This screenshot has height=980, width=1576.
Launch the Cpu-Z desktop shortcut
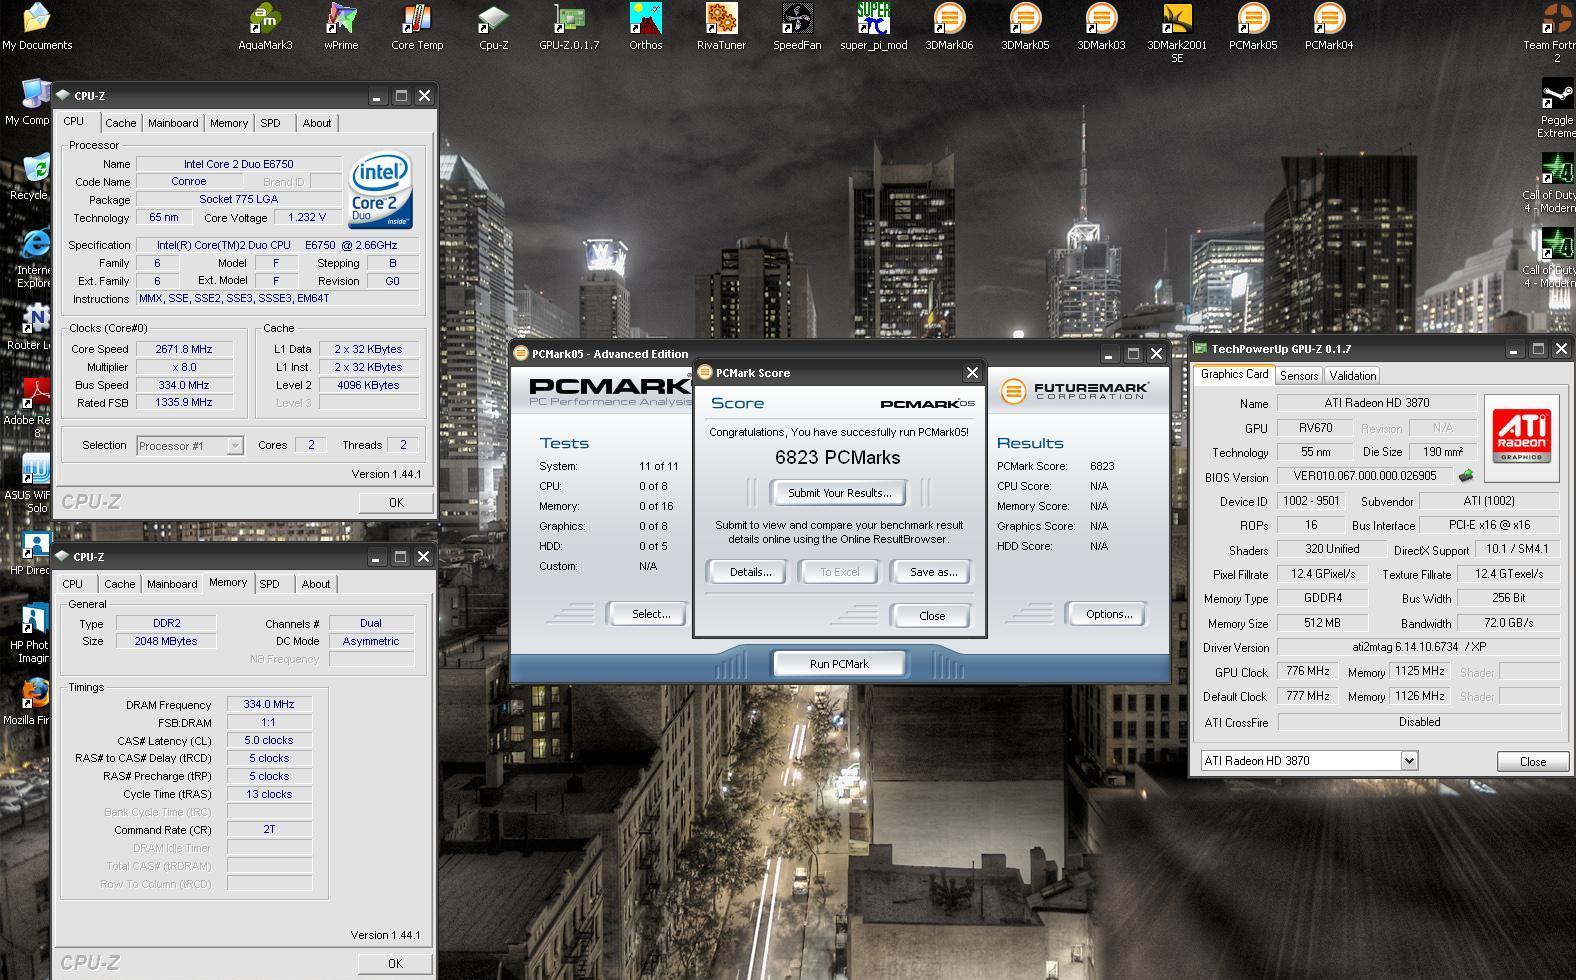tap(493, 26)
